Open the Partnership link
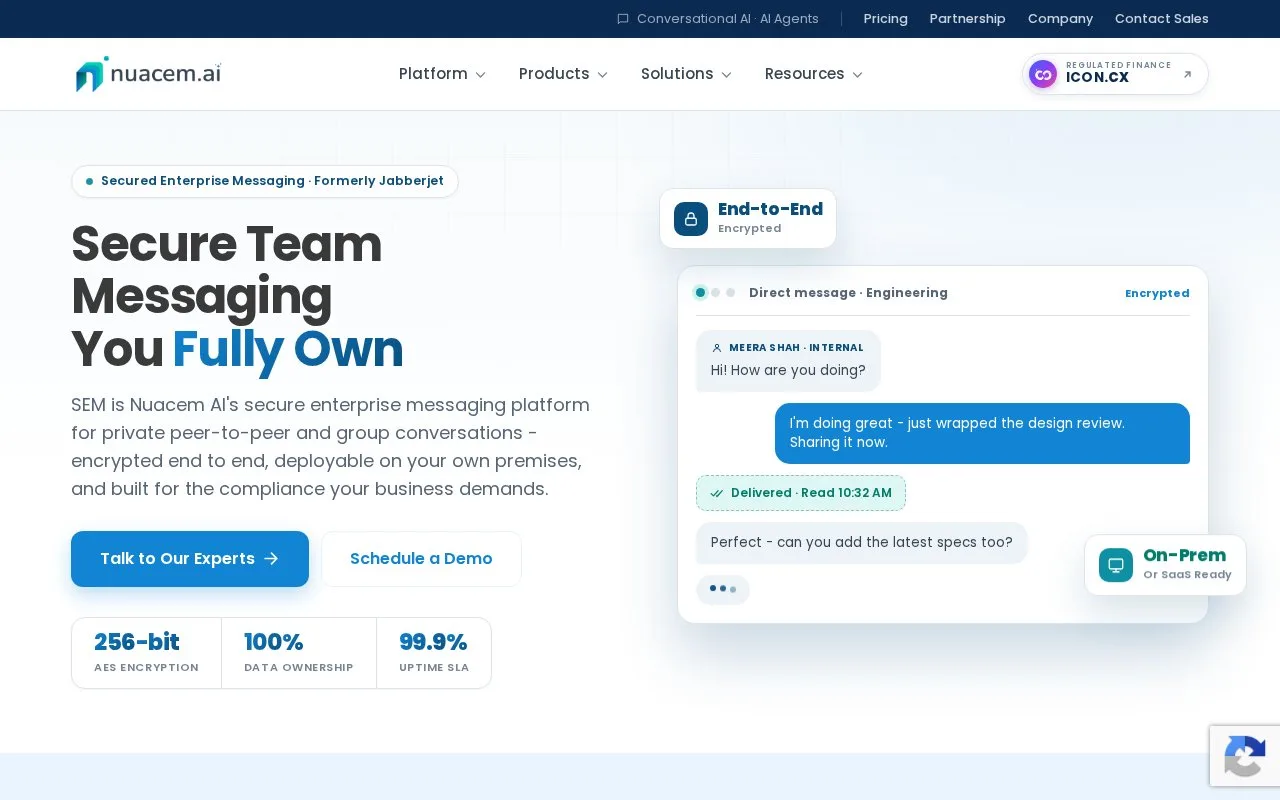Screen dimensions: 1280x800 click(968, 19)
